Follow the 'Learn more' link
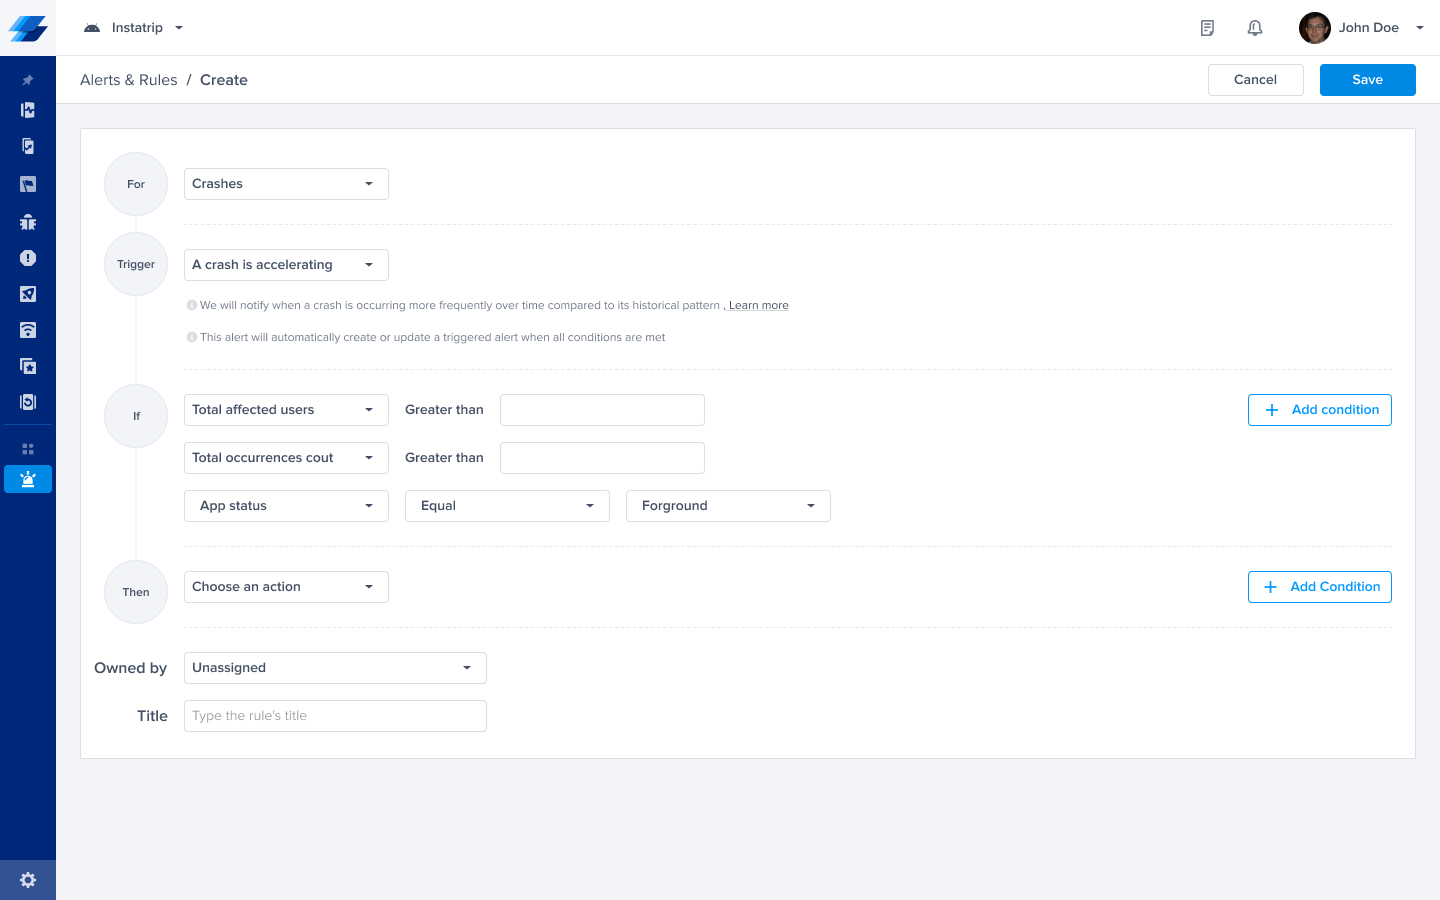The height and width of the screenshot is (900, 1440). (x=758, y=306)
